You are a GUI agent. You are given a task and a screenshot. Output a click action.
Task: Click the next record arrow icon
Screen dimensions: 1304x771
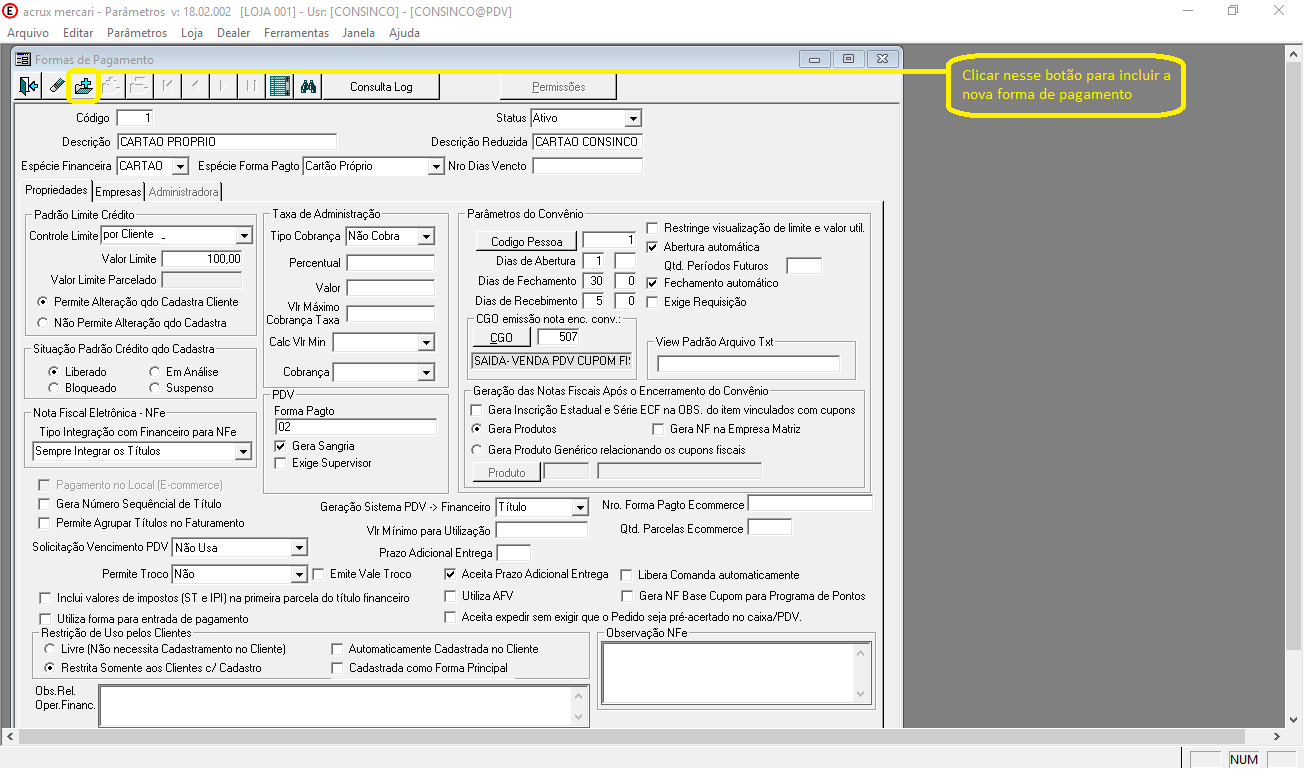[222, 87]
